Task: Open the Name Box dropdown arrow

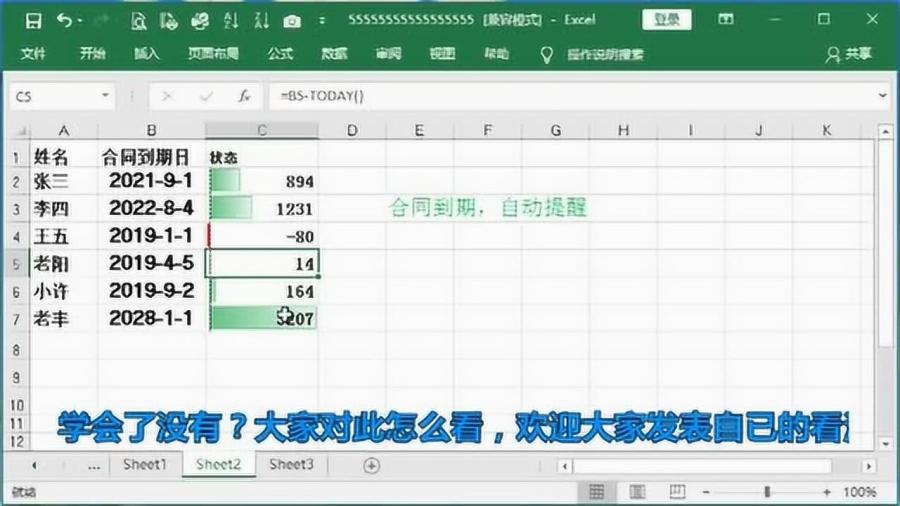Action: pyautogui.click(x=105, y=96)
